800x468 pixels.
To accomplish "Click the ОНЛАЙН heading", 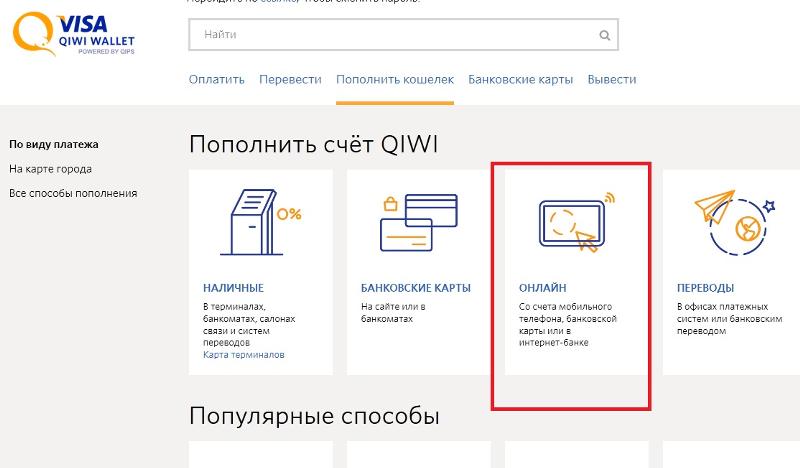I will click(542, 288).
